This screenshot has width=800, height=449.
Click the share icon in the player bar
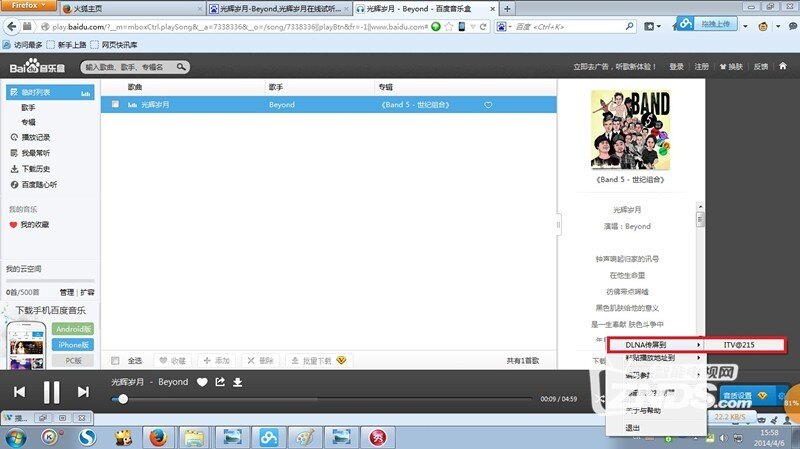220,382
